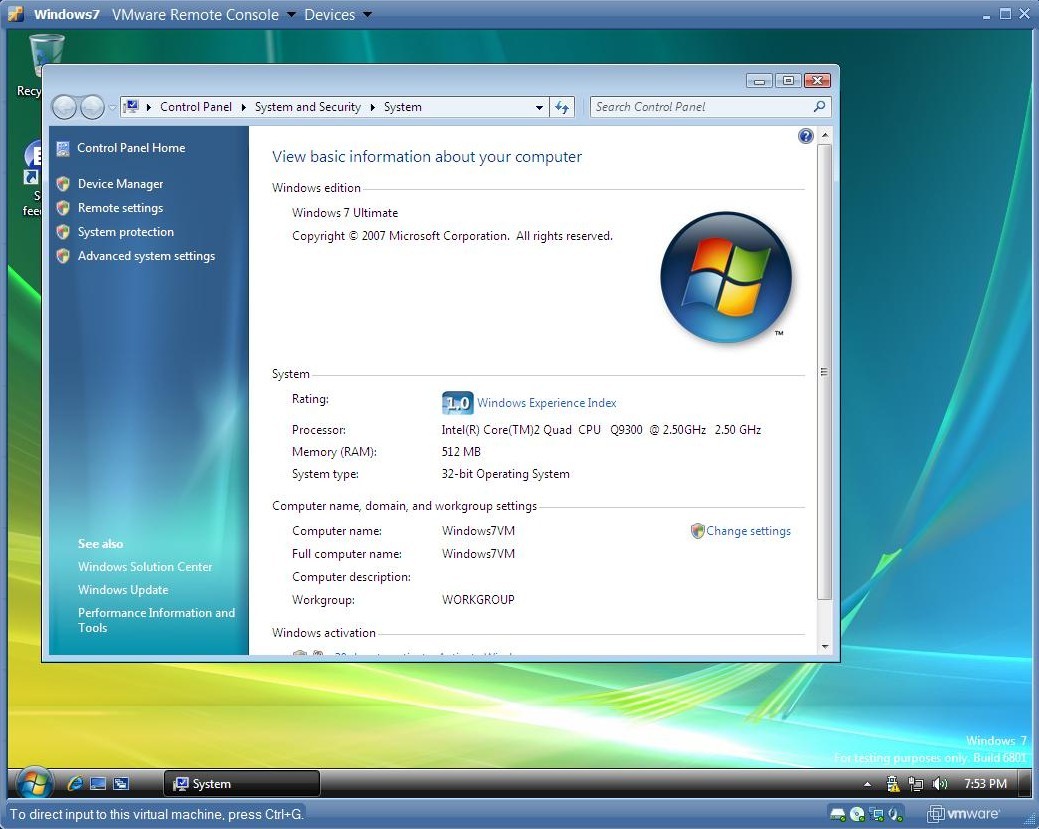This screenshot has width=1039, height=829.
Task: Click inside the Search Control Panel box
Action: point(700,107)
